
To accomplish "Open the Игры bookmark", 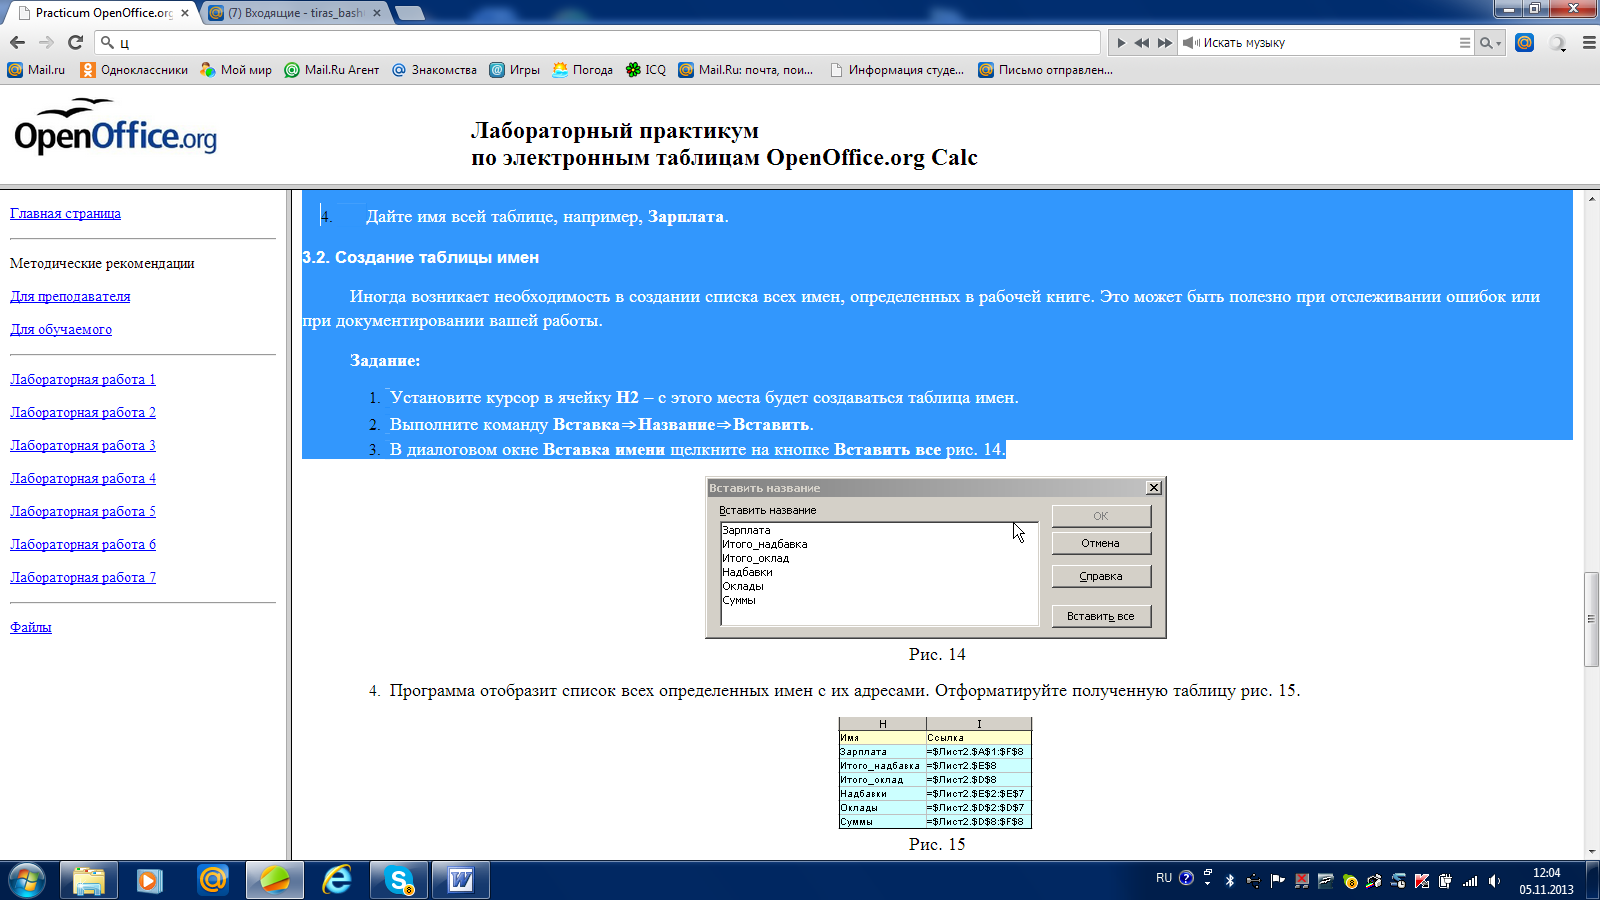I will click(x=514, y=70).
